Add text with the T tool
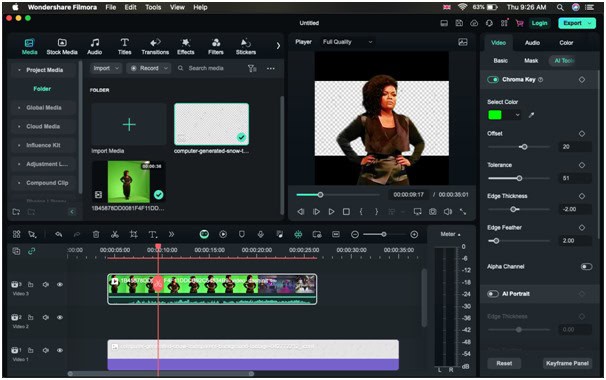The width and height of the screenshot is (606, 380). coord(153,234)
